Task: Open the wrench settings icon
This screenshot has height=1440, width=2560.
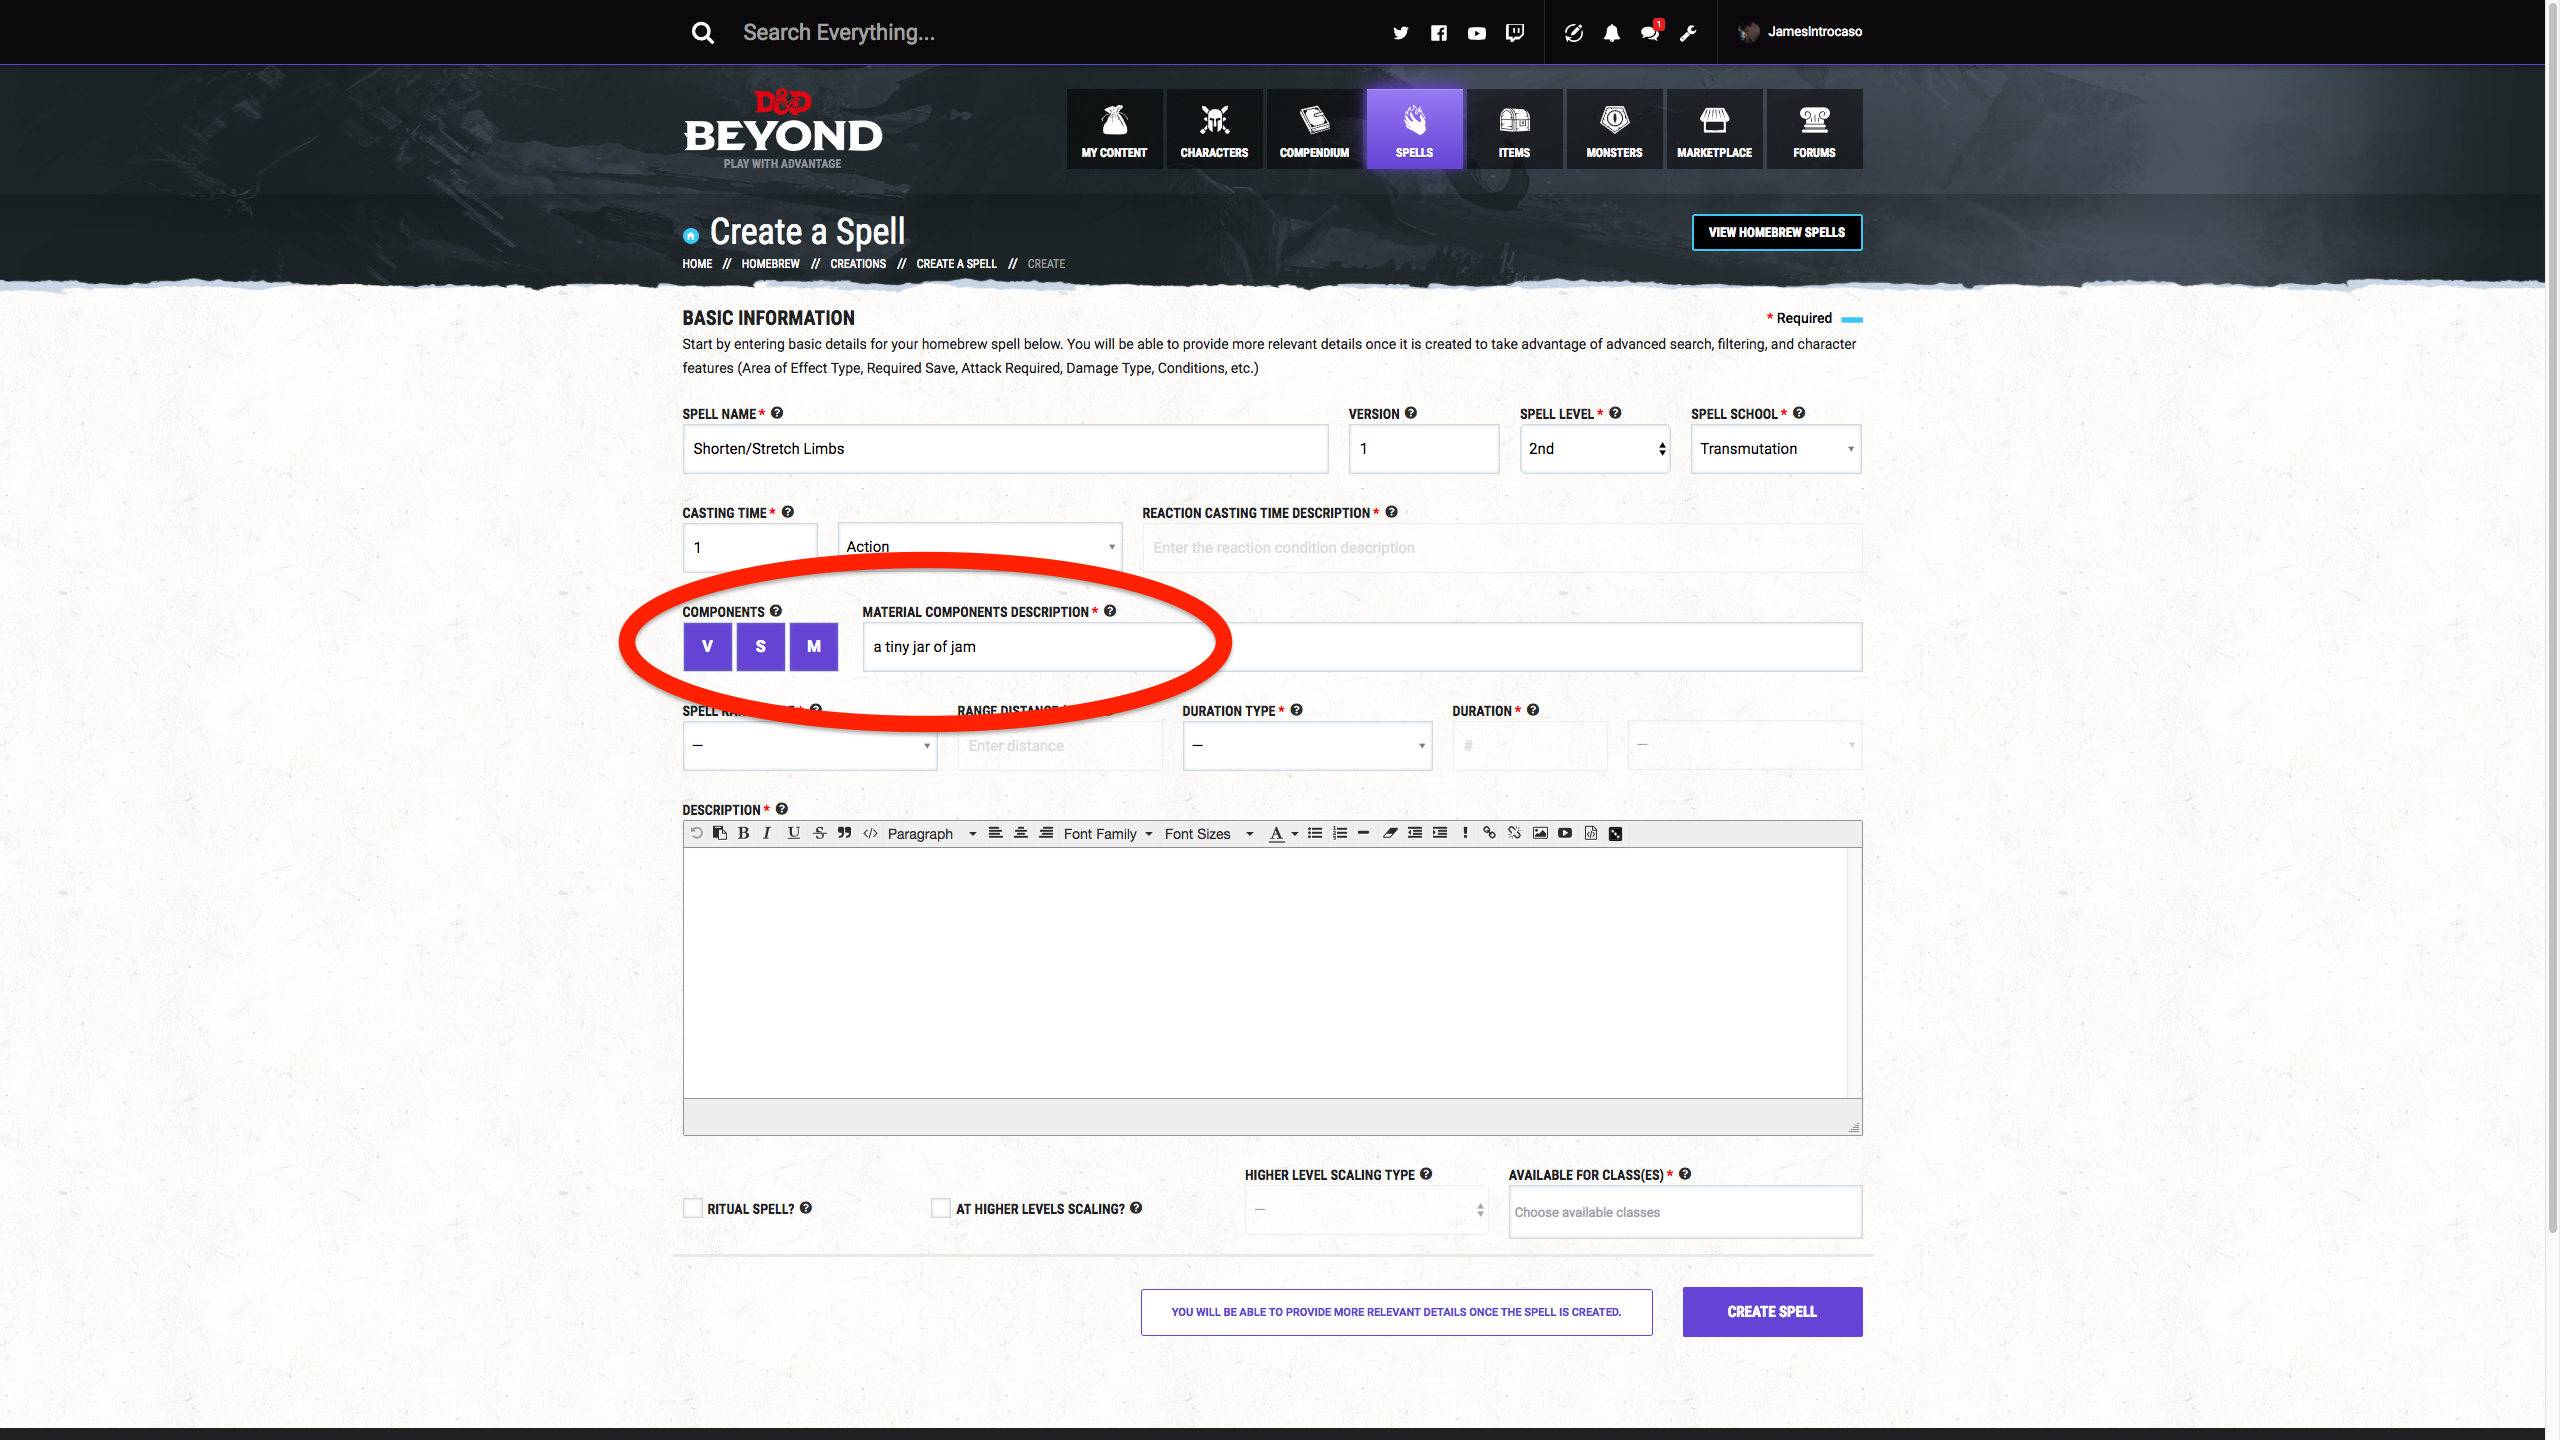Action: point(1688,32)
